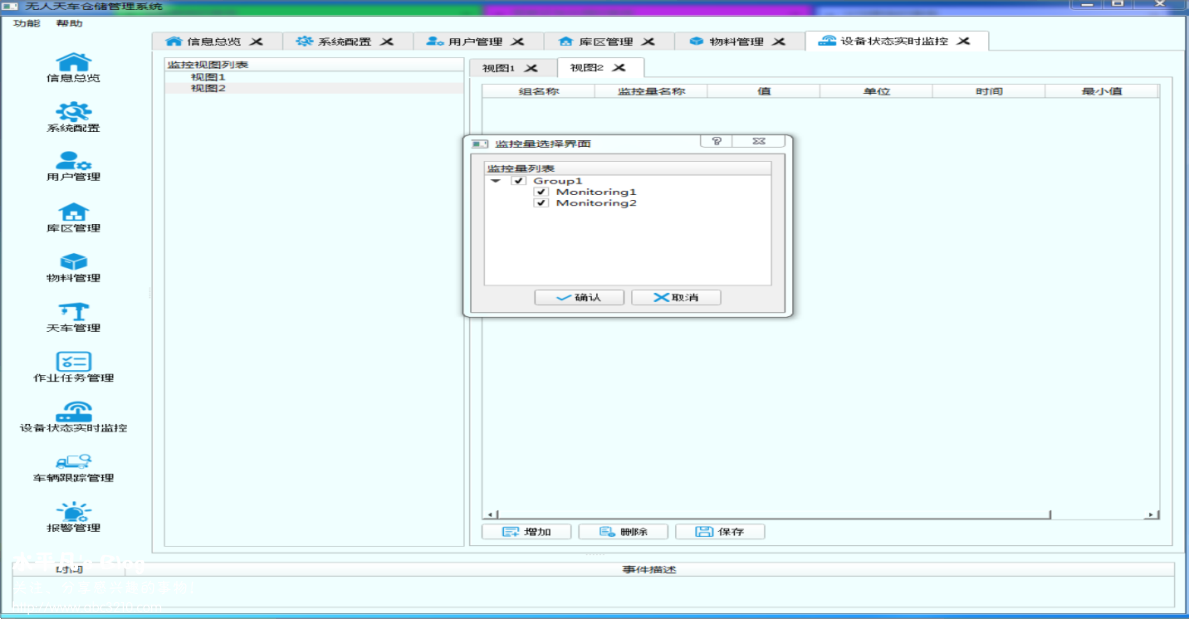Viewport: 1189px width, 619px height.
Task: Open 物料管理 box icon in sidebar
Action: [x=73, y=261]
